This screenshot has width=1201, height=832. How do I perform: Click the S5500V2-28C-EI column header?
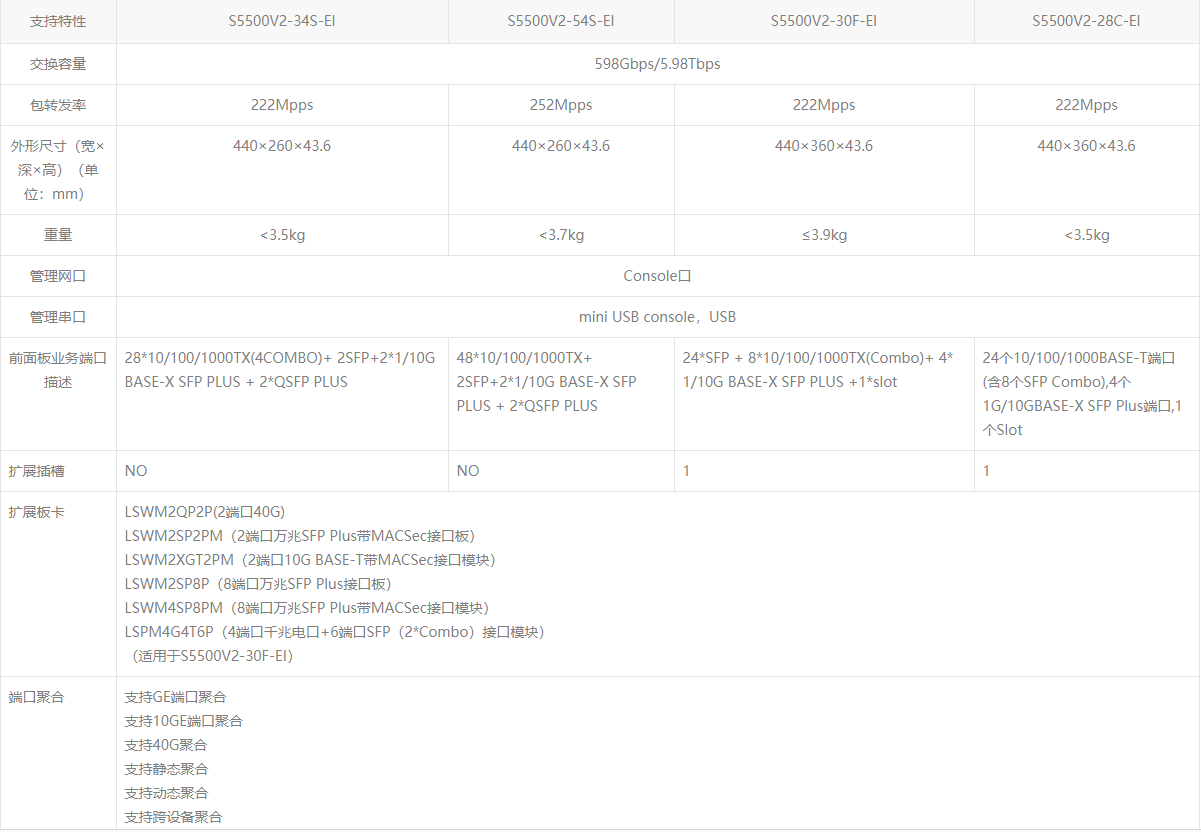coord(1086,21)
